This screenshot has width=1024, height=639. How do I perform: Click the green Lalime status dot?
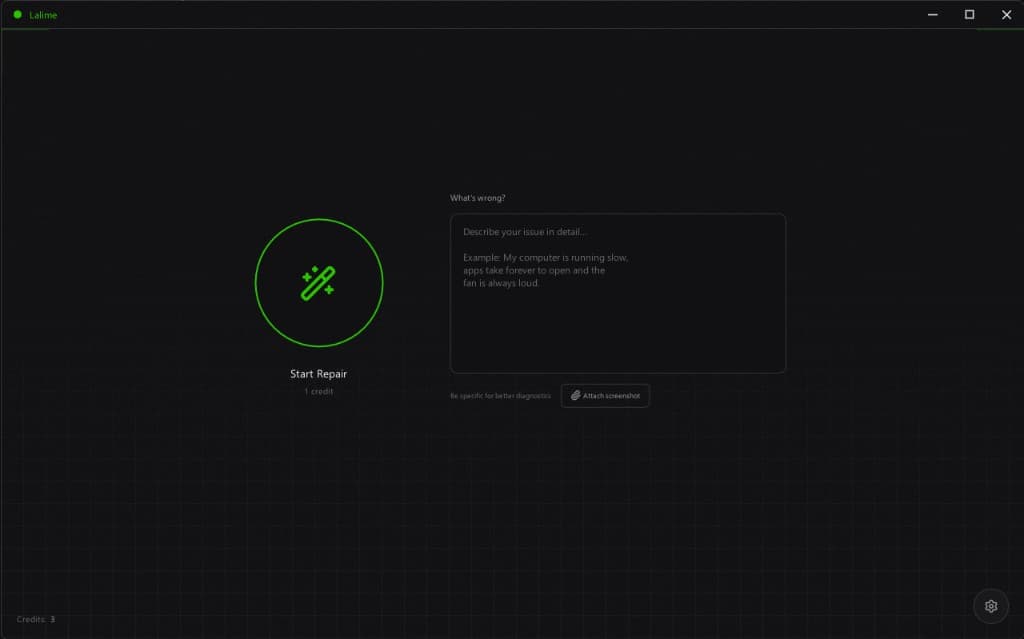[x=18, y=14]
